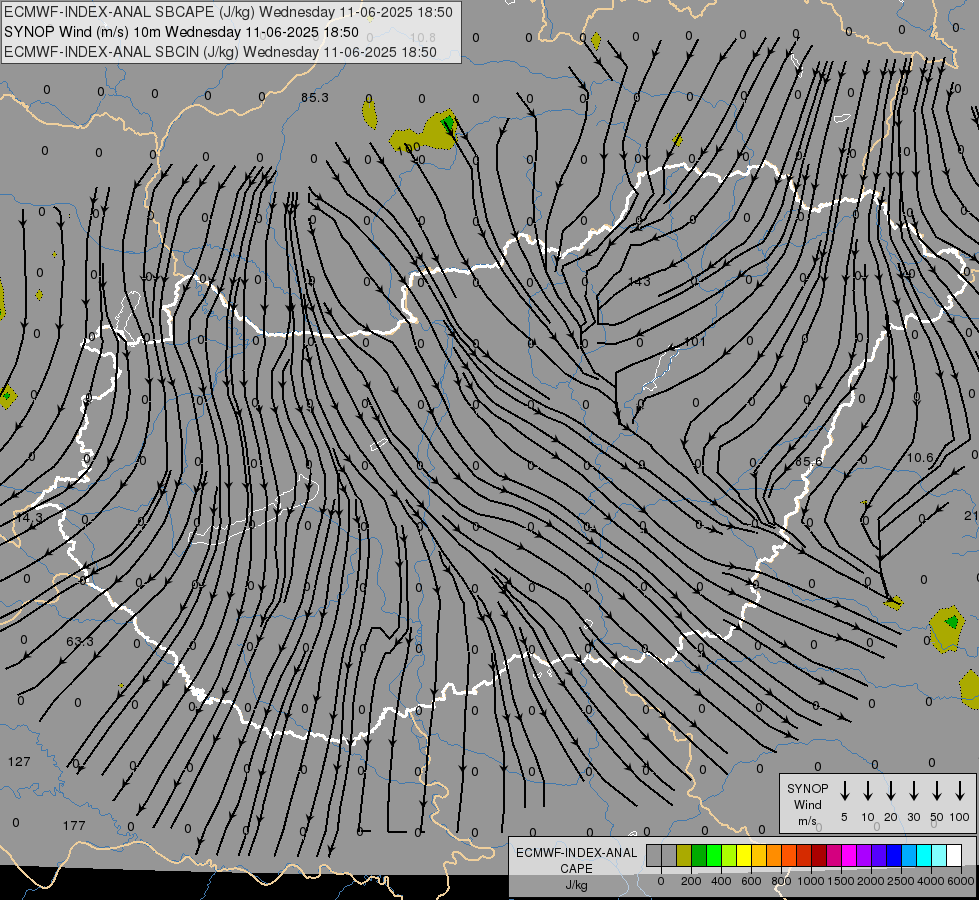Image resolution: width=979 pixels, height=900 pixels.
Task: Click the 101 value on the map
Action: click(x=695, y=342)
